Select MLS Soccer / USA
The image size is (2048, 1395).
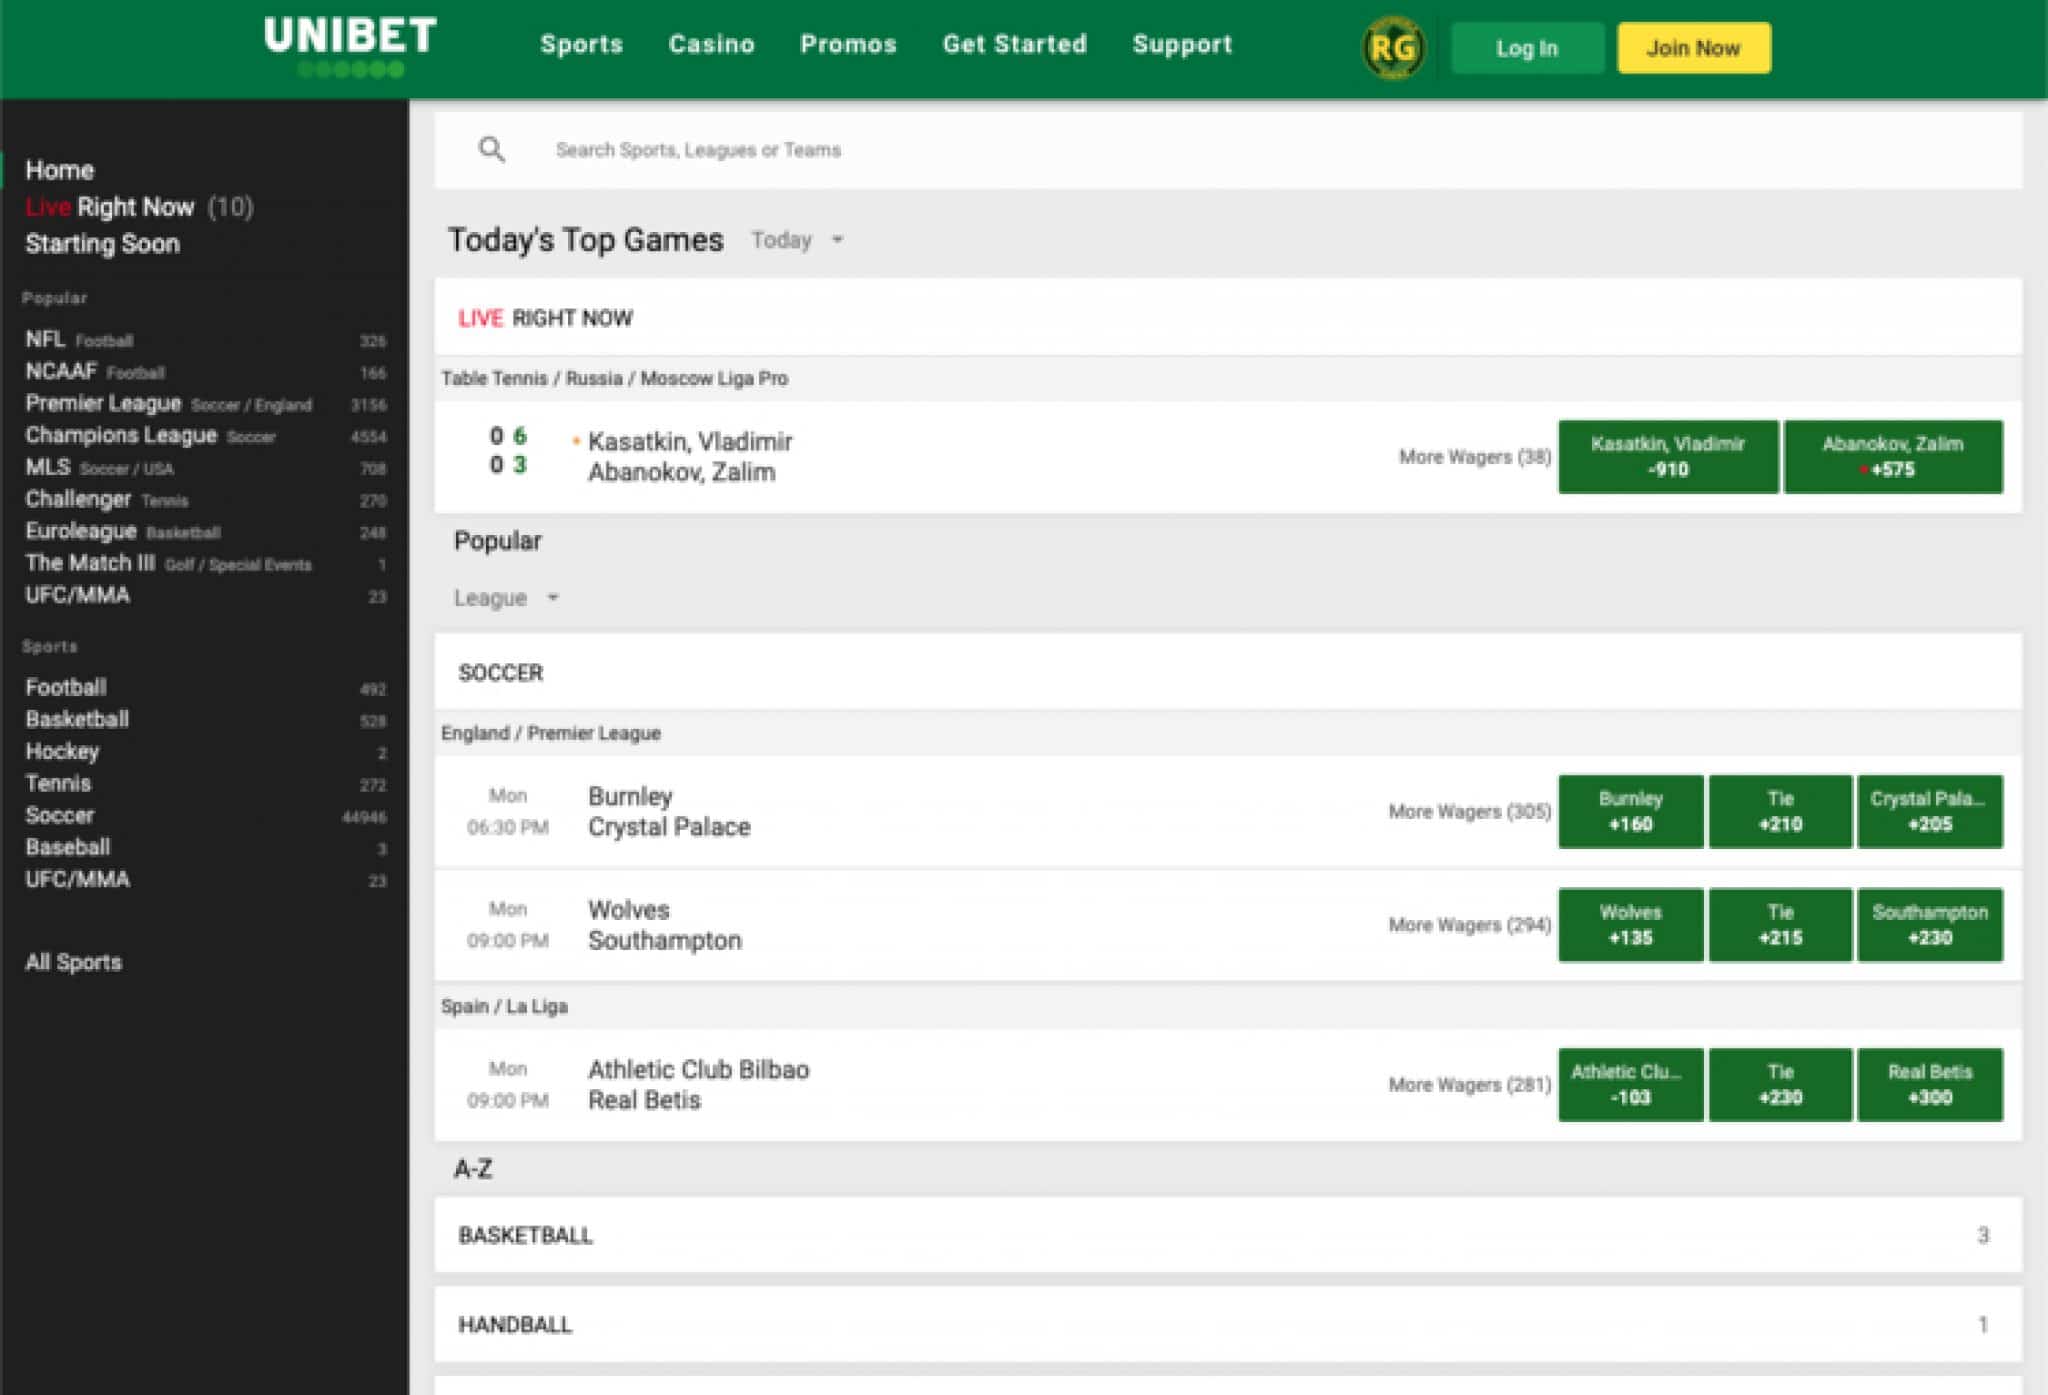[205, 468]
